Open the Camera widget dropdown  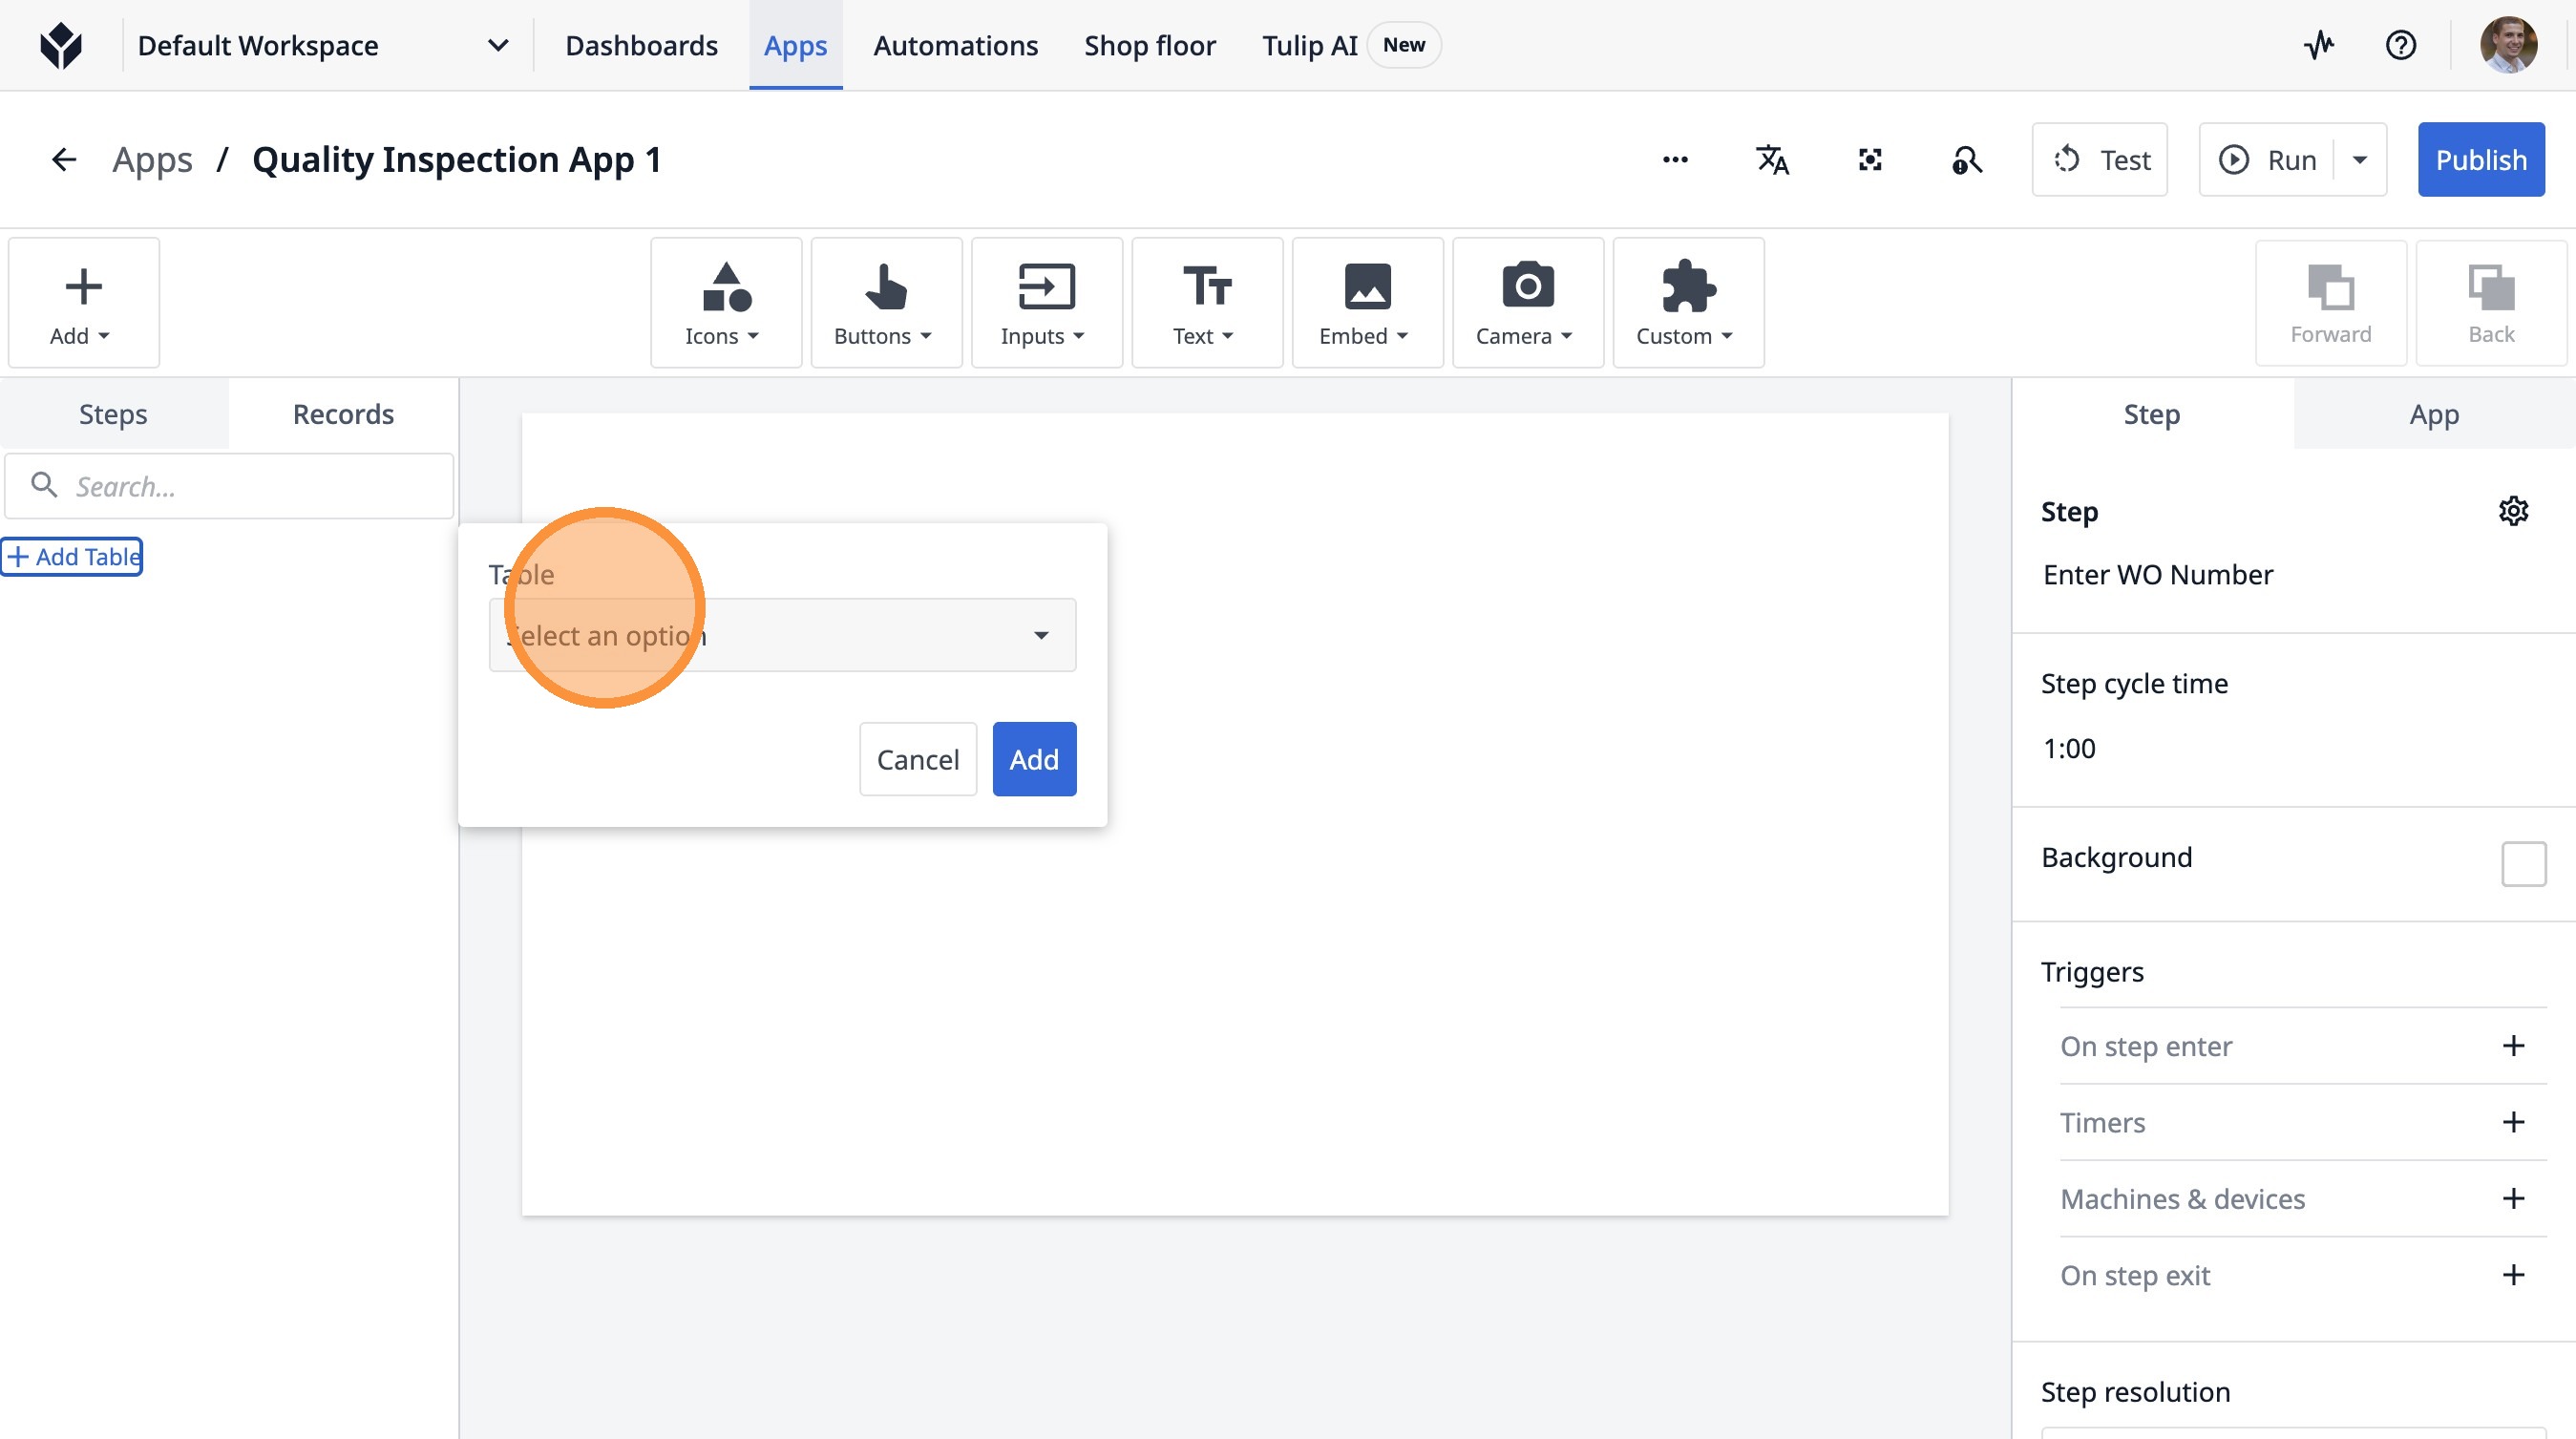click(x=1527, y=303)
